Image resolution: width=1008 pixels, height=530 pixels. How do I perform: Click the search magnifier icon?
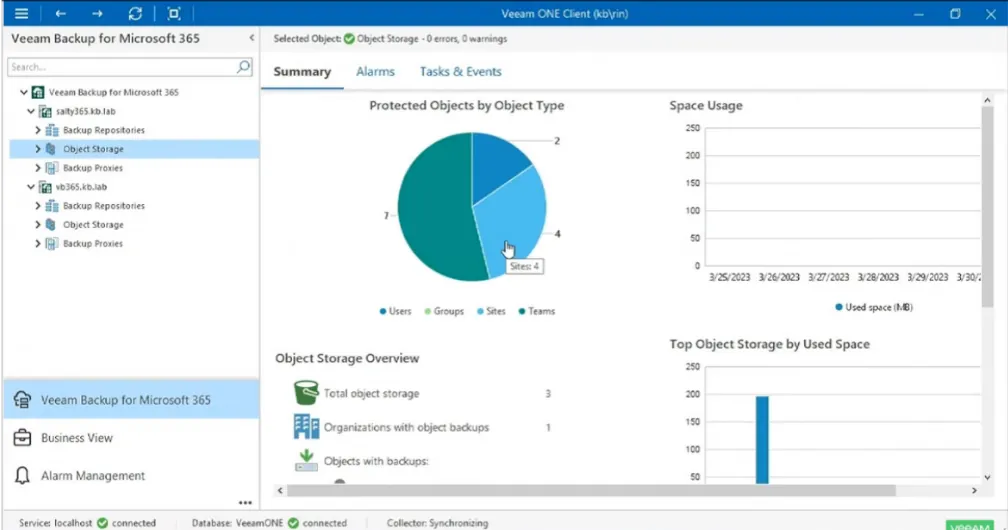244,66
